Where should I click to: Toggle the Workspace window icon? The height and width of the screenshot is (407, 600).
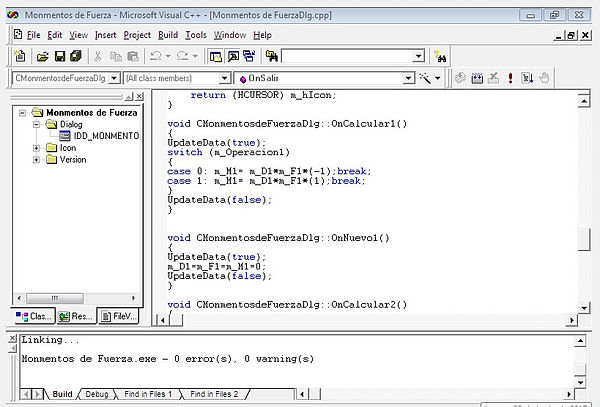coord(215,57)
